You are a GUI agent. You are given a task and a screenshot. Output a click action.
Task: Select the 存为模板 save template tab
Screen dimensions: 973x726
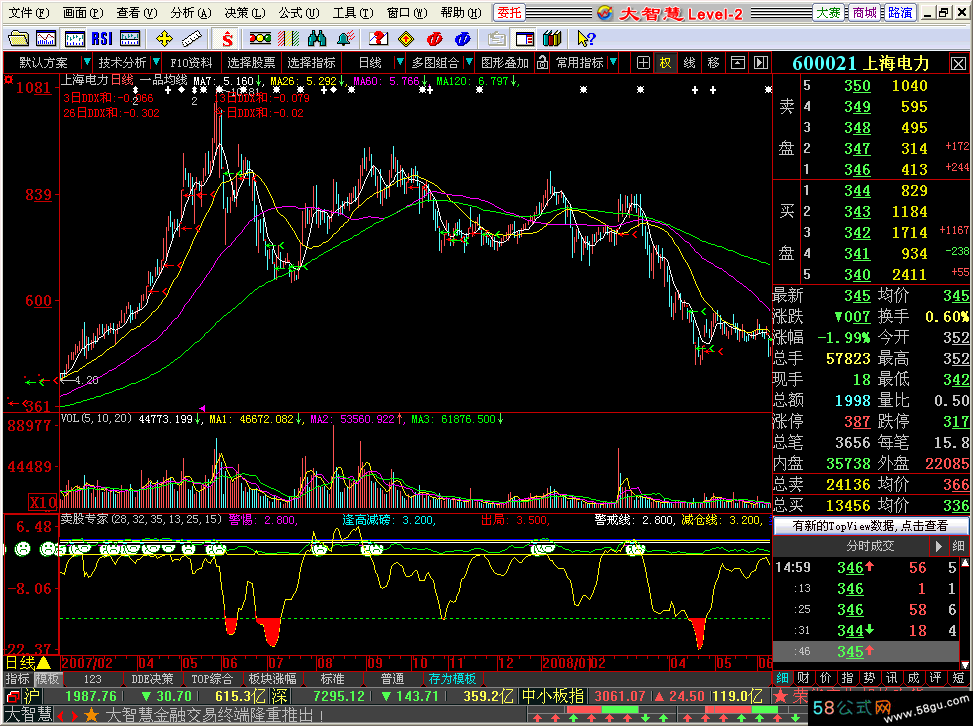point(452,679)
